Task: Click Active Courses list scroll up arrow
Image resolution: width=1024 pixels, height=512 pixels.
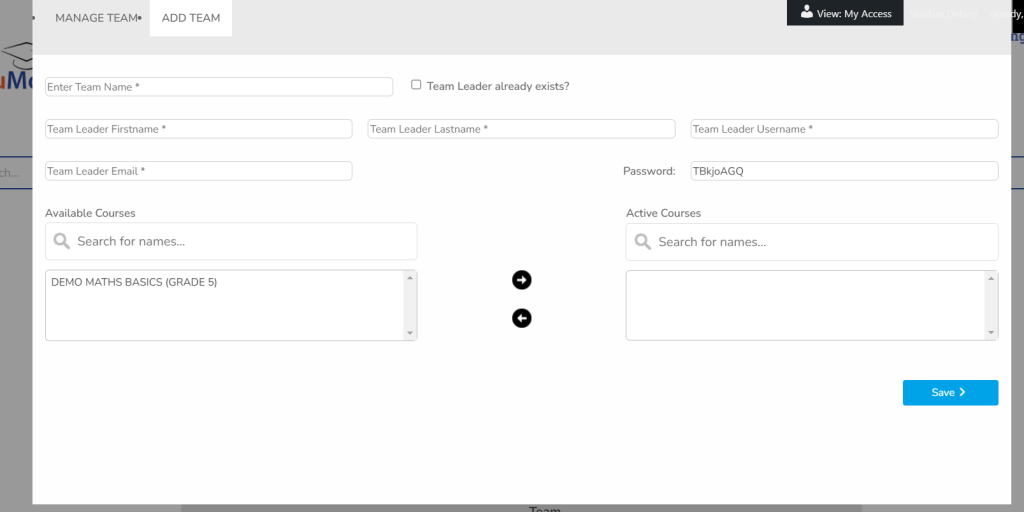Action: coord(991,279)
